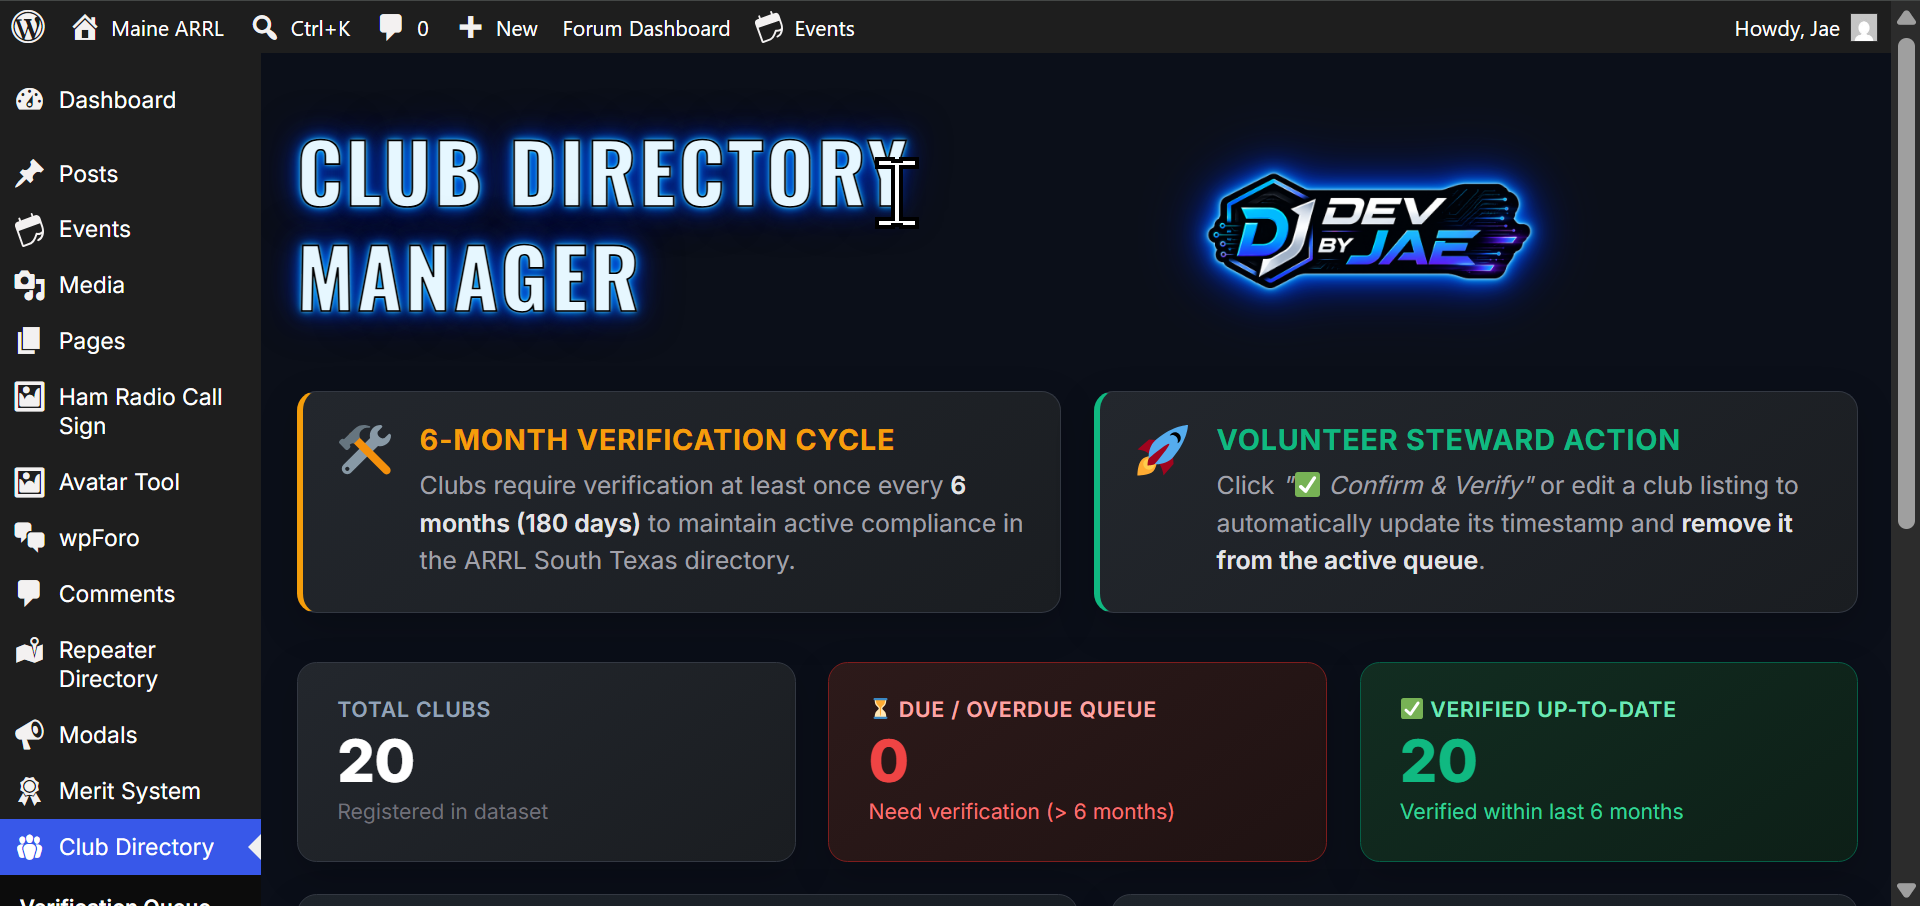Image resolution: width=1920 pixels, height=906 pixels.
Task: Click the Verified Up-To-Date card
Action: pyautogui.click(x=1608, y=761)
